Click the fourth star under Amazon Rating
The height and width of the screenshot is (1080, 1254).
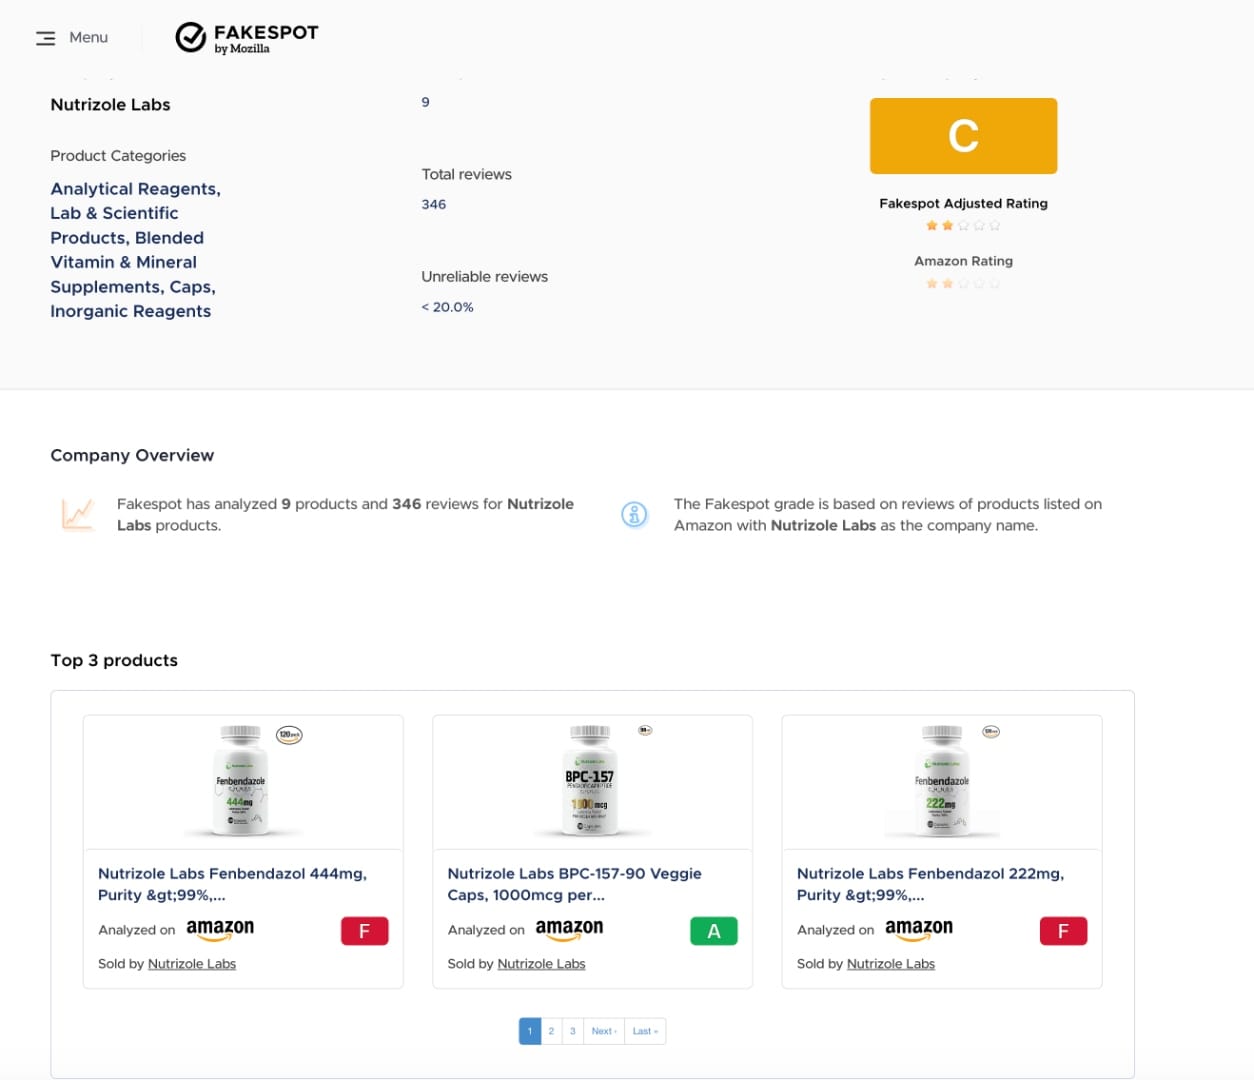coord(979,283)
